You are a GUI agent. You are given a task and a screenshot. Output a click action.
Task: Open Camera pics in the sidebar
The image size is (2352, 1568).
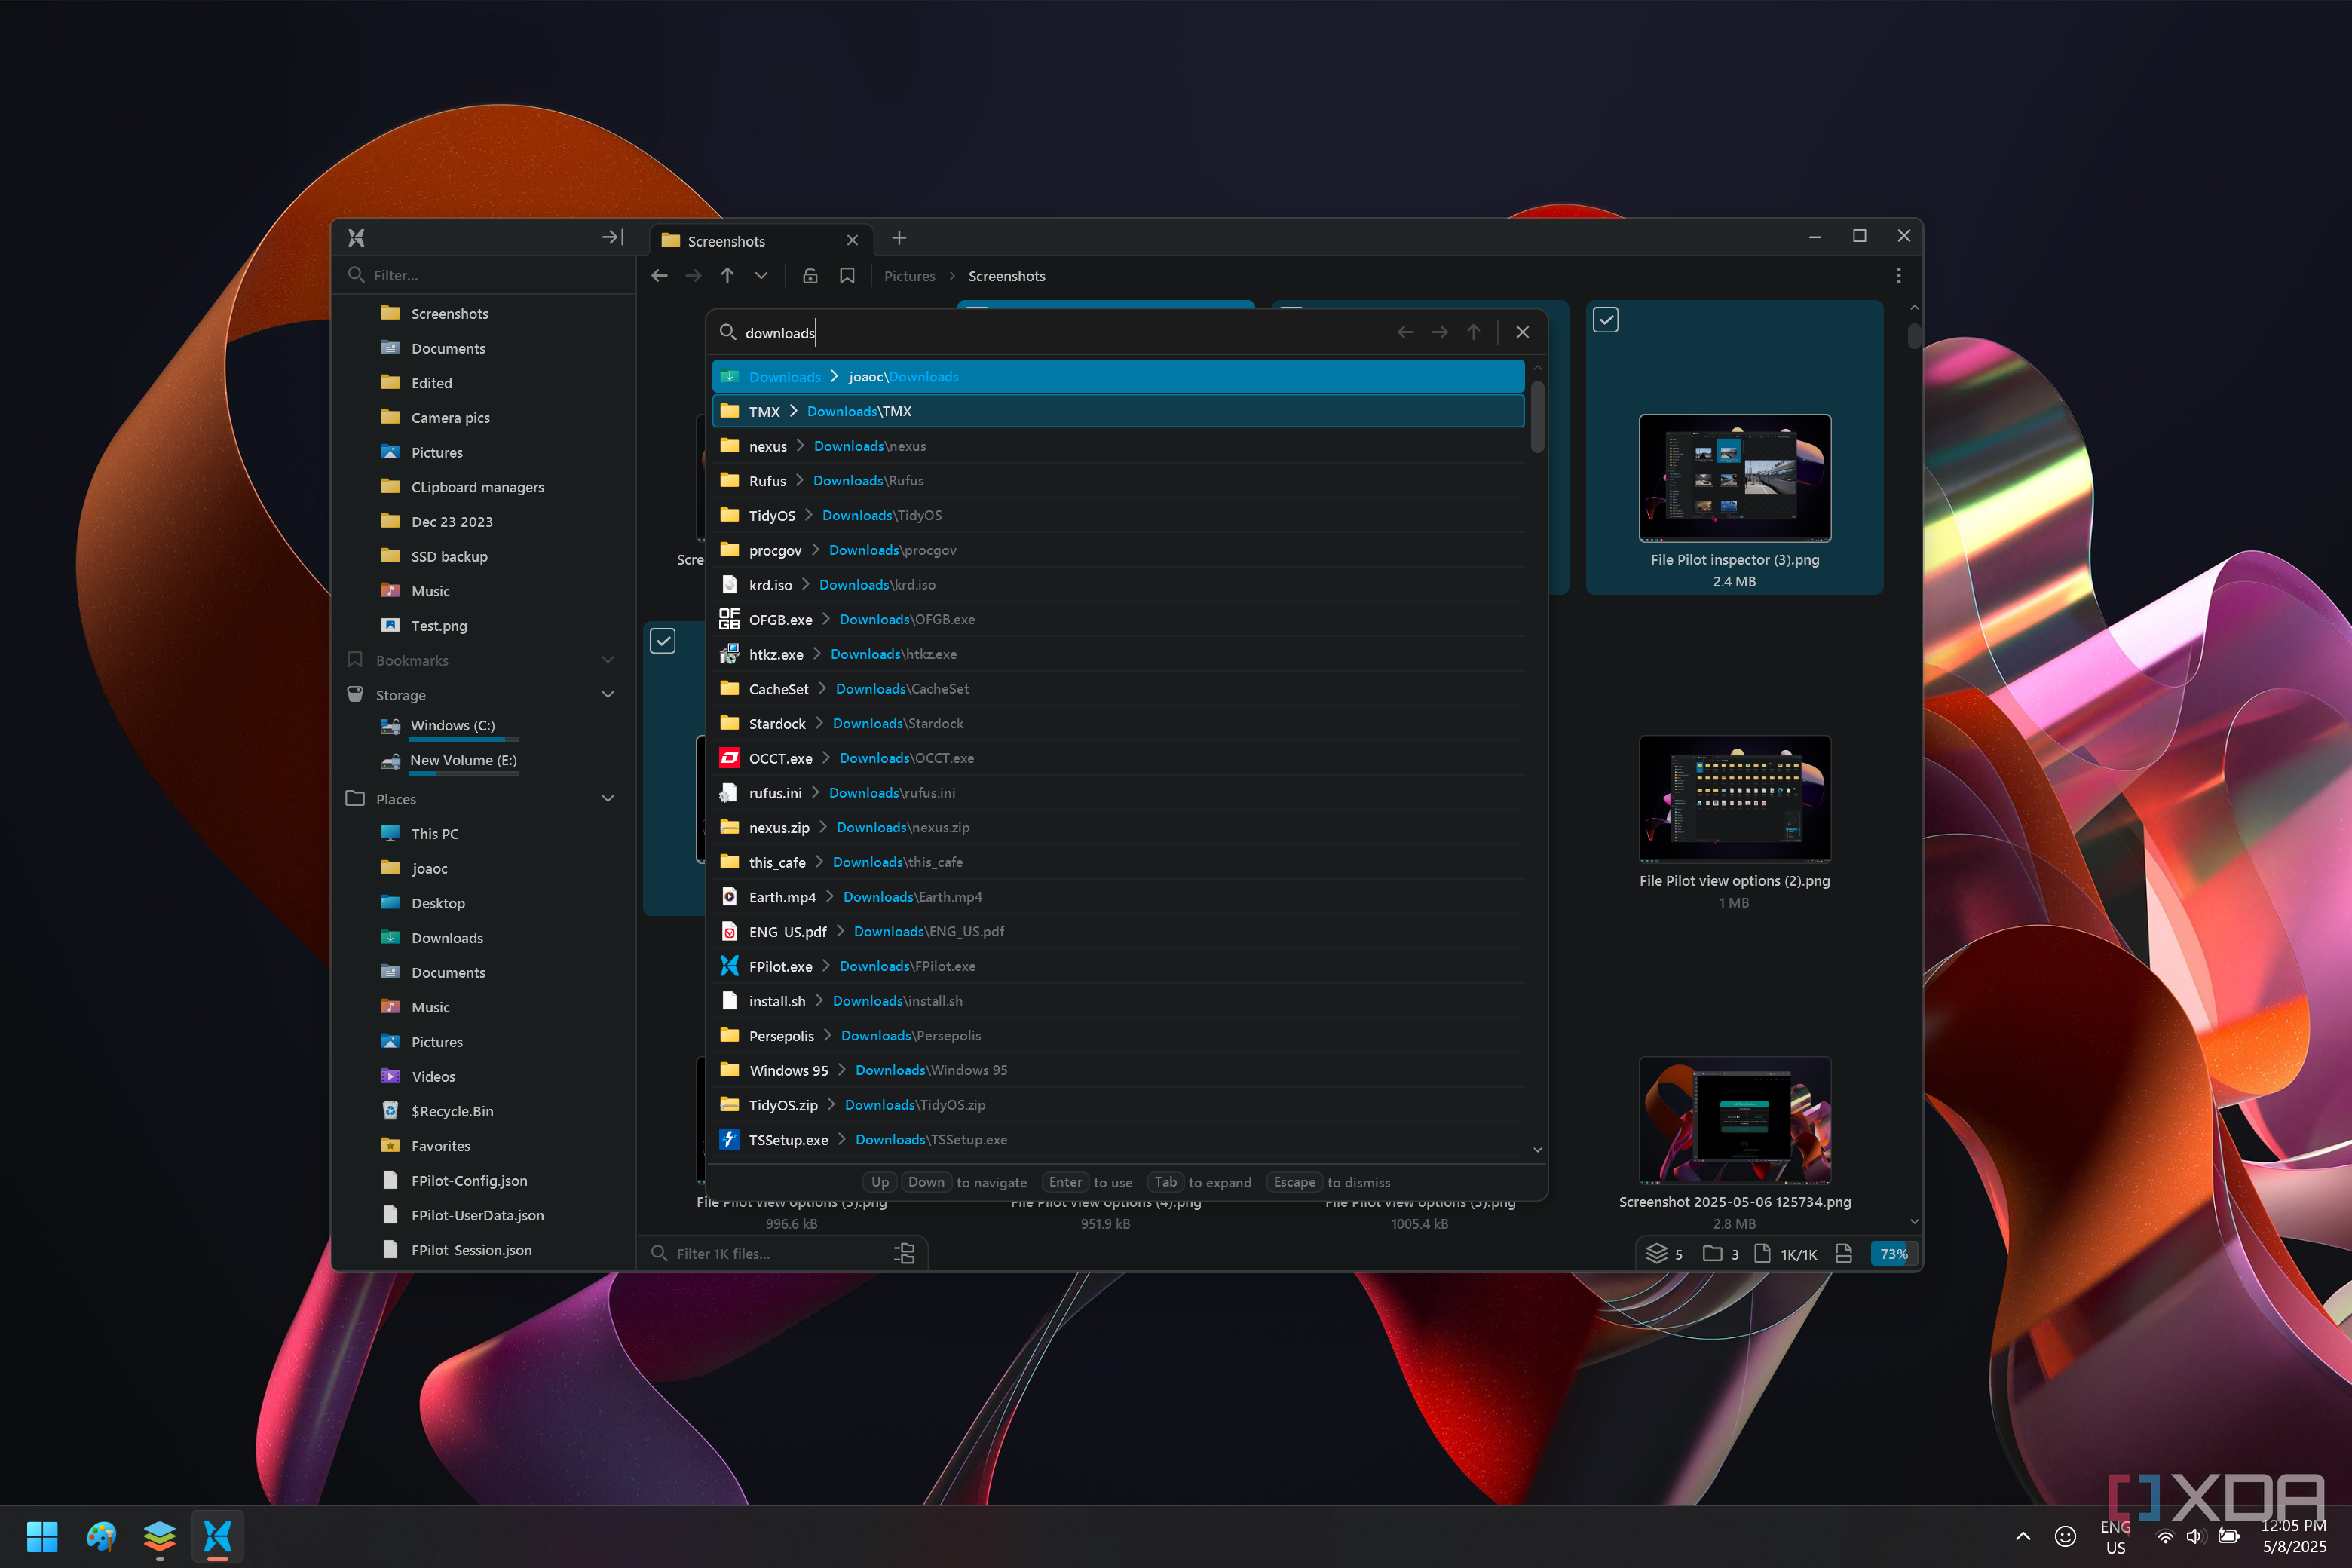(450, 418)
